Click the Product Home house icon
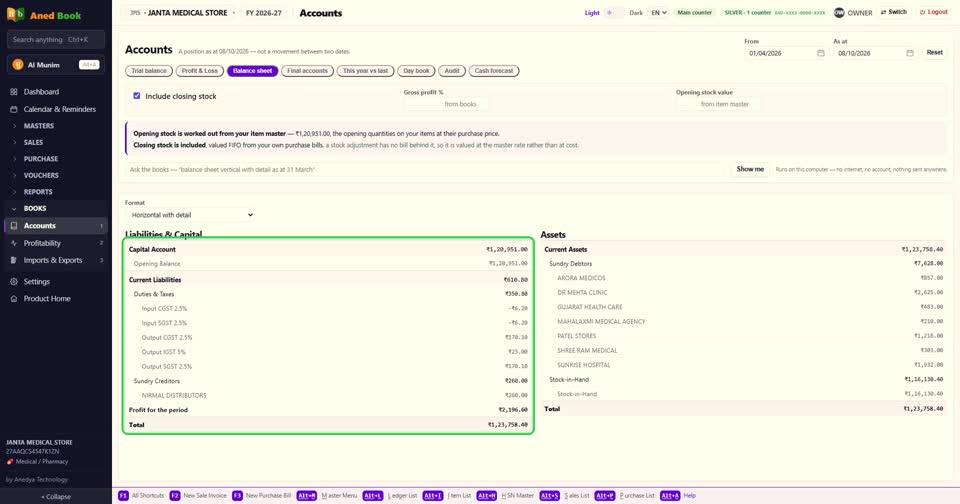960x504 pixels. click(14, 299)
